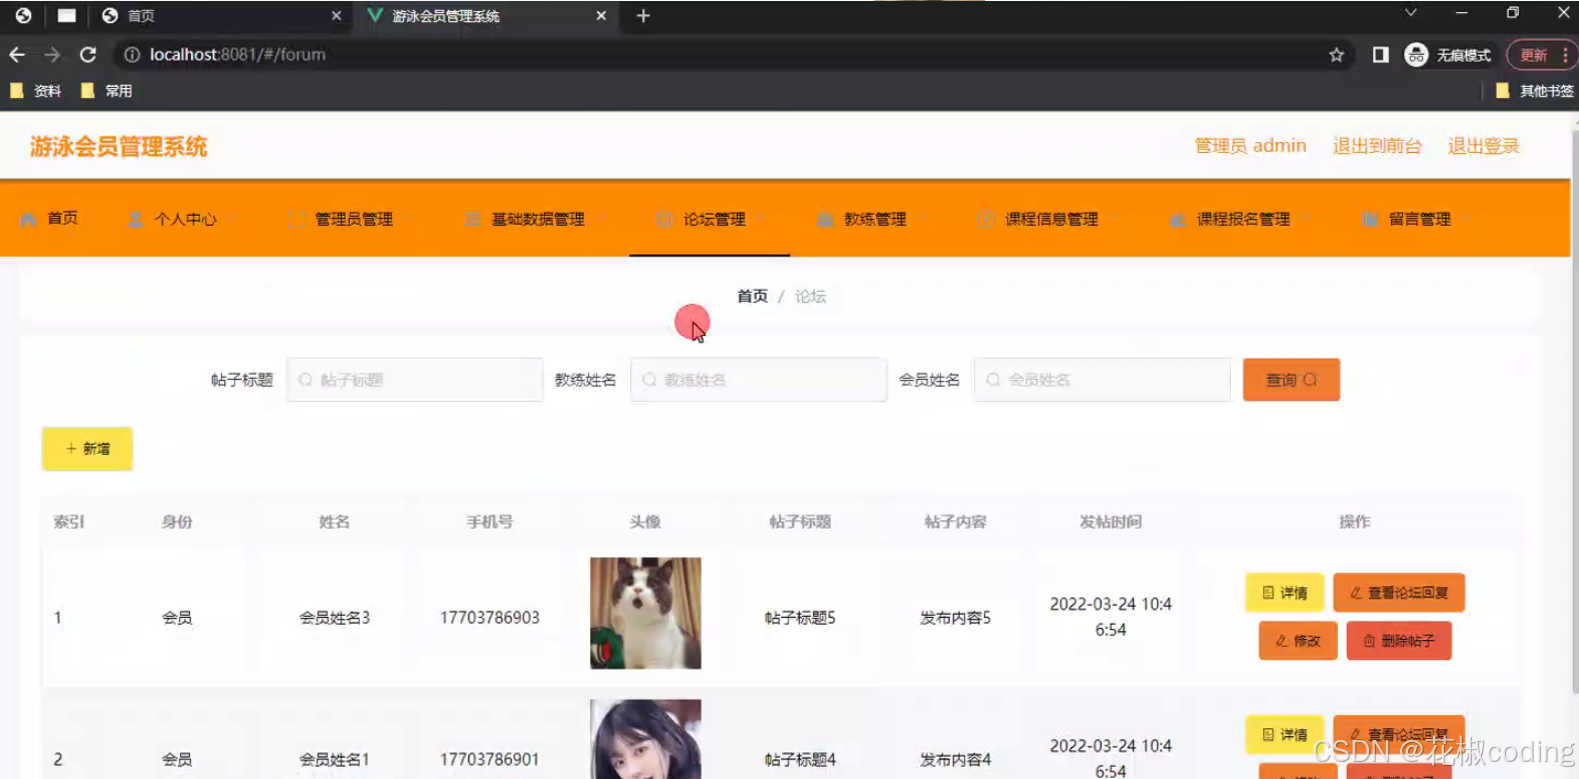Image resolution: width=1579 pixels, height=779 pixels.
Task: Click the 退出登录 logout link
Action: (x=1484, y=146)
